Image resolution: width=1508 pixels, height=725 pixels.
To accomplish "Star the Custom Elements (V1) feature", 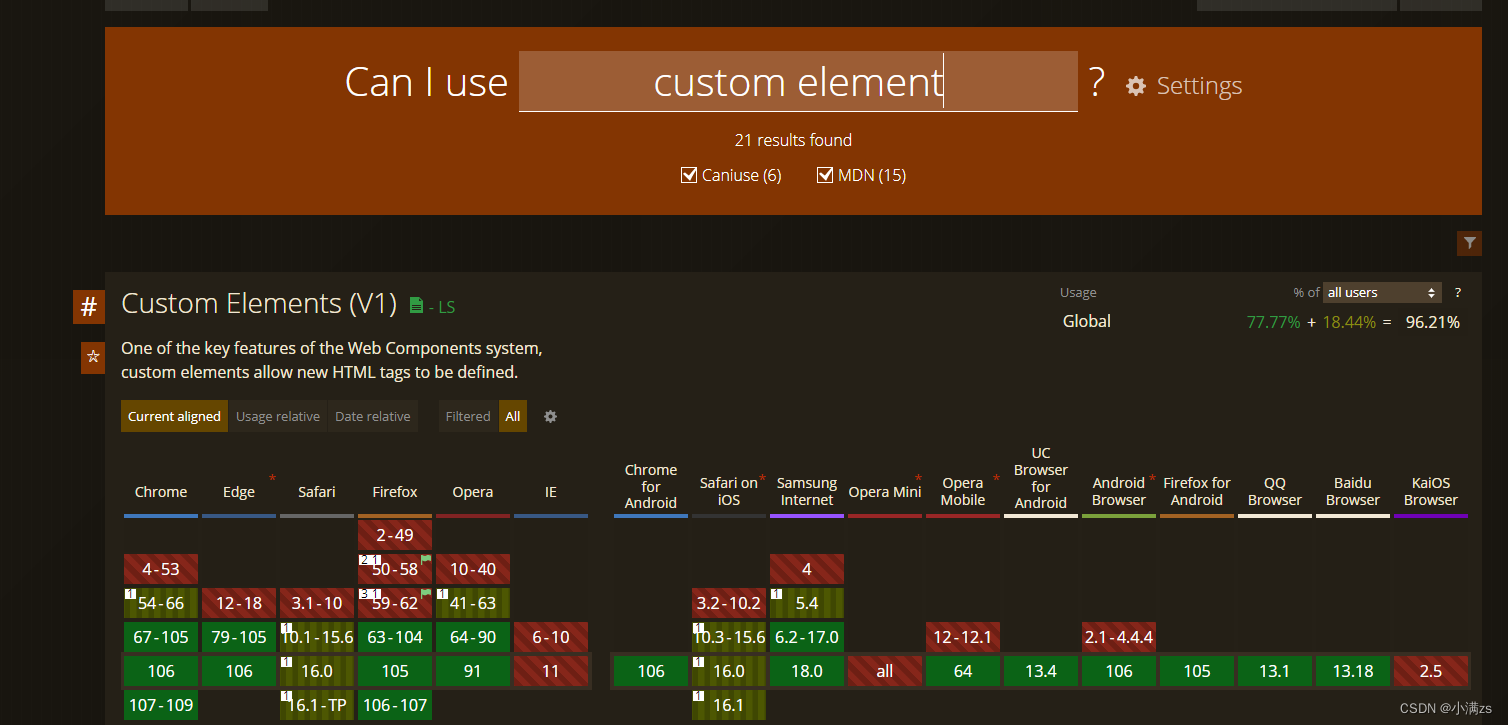I will pyautogui.click(x=92, y=357).
